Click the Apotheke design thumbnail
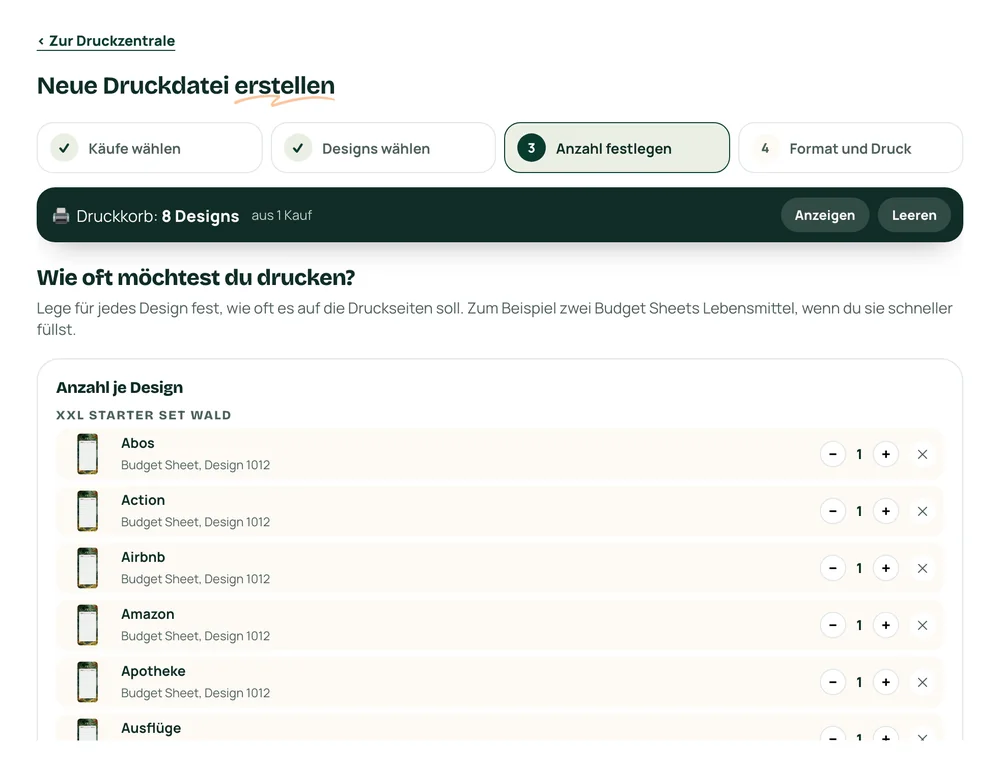Viewport: 1000px width, 769px height. click(x=87, y=682)
